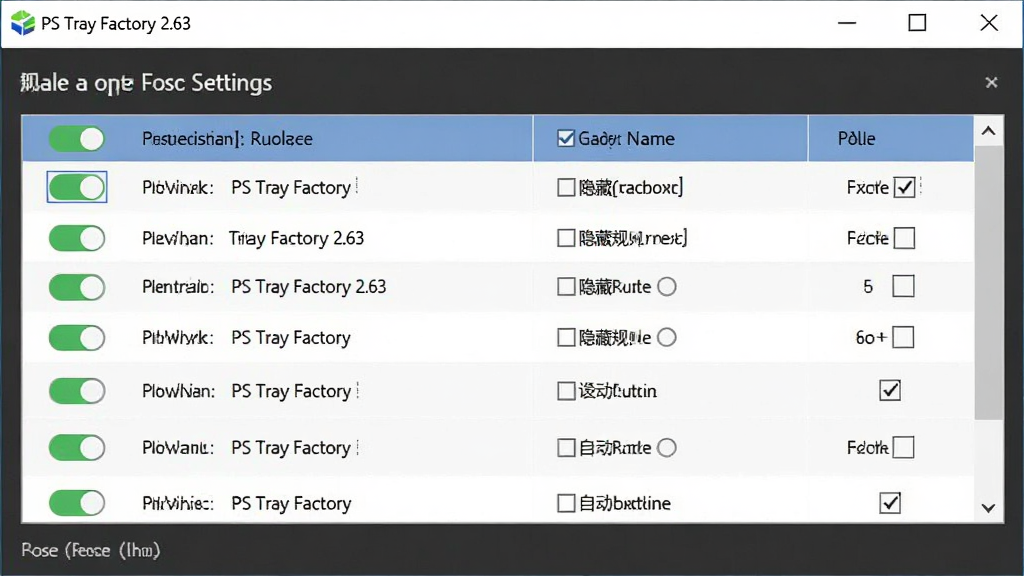1024x576 pixels.
Task: Toggle the switch in the Plentraib row
Action: [76, 287]
